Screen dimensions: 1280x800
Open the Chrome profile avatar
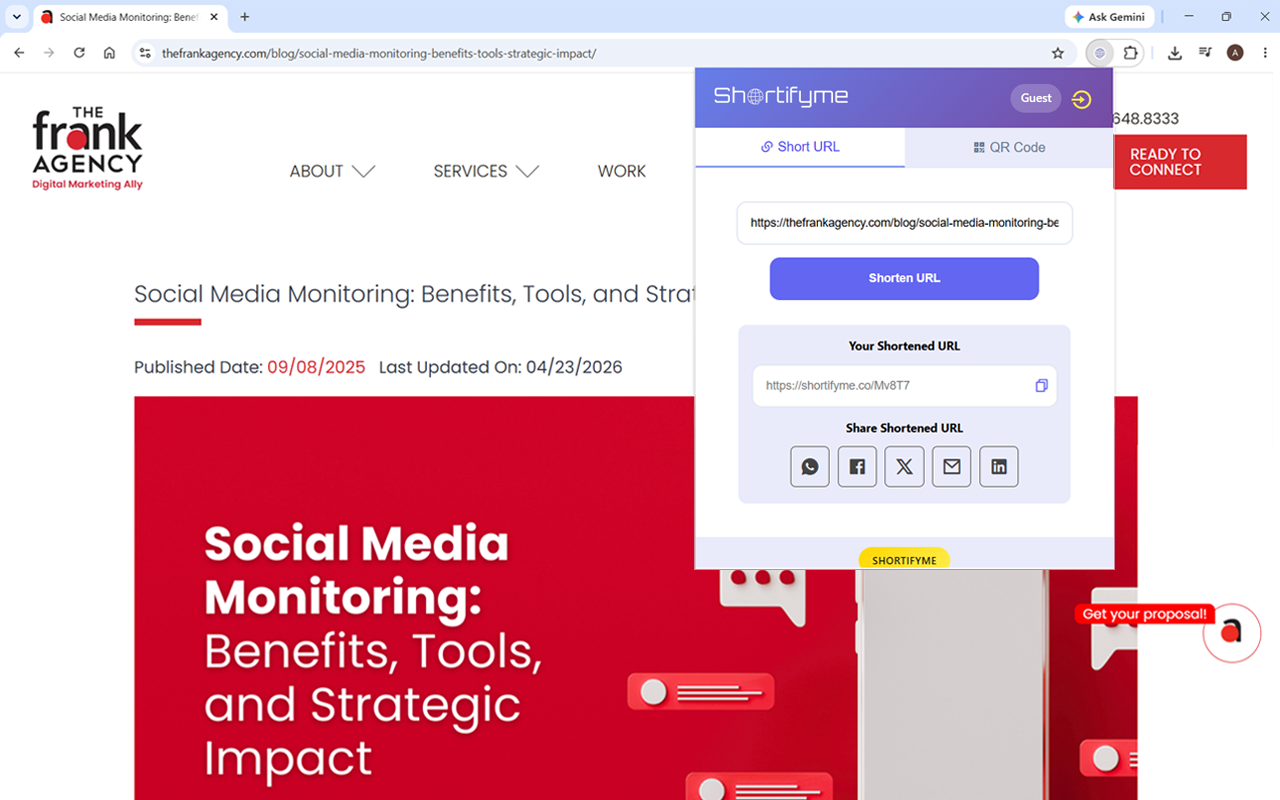(1235, 53)
